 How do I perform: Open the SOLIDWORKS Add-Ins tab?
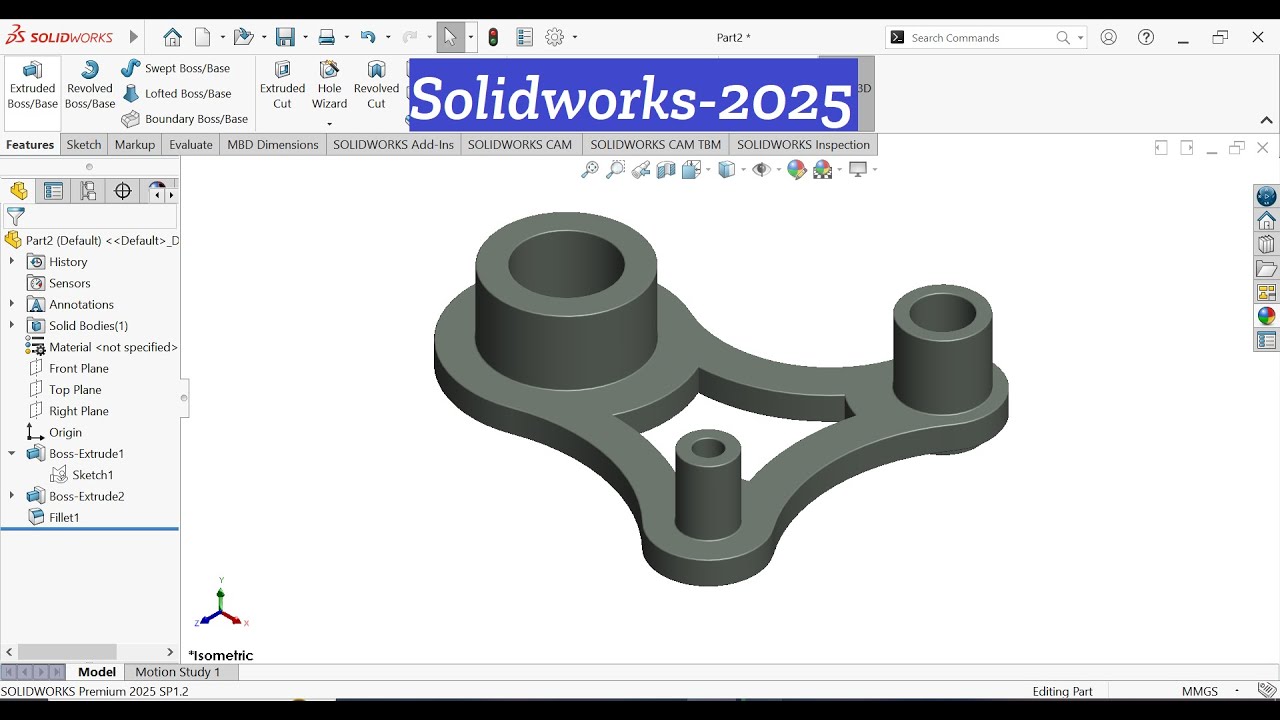[x=393, y=145]
